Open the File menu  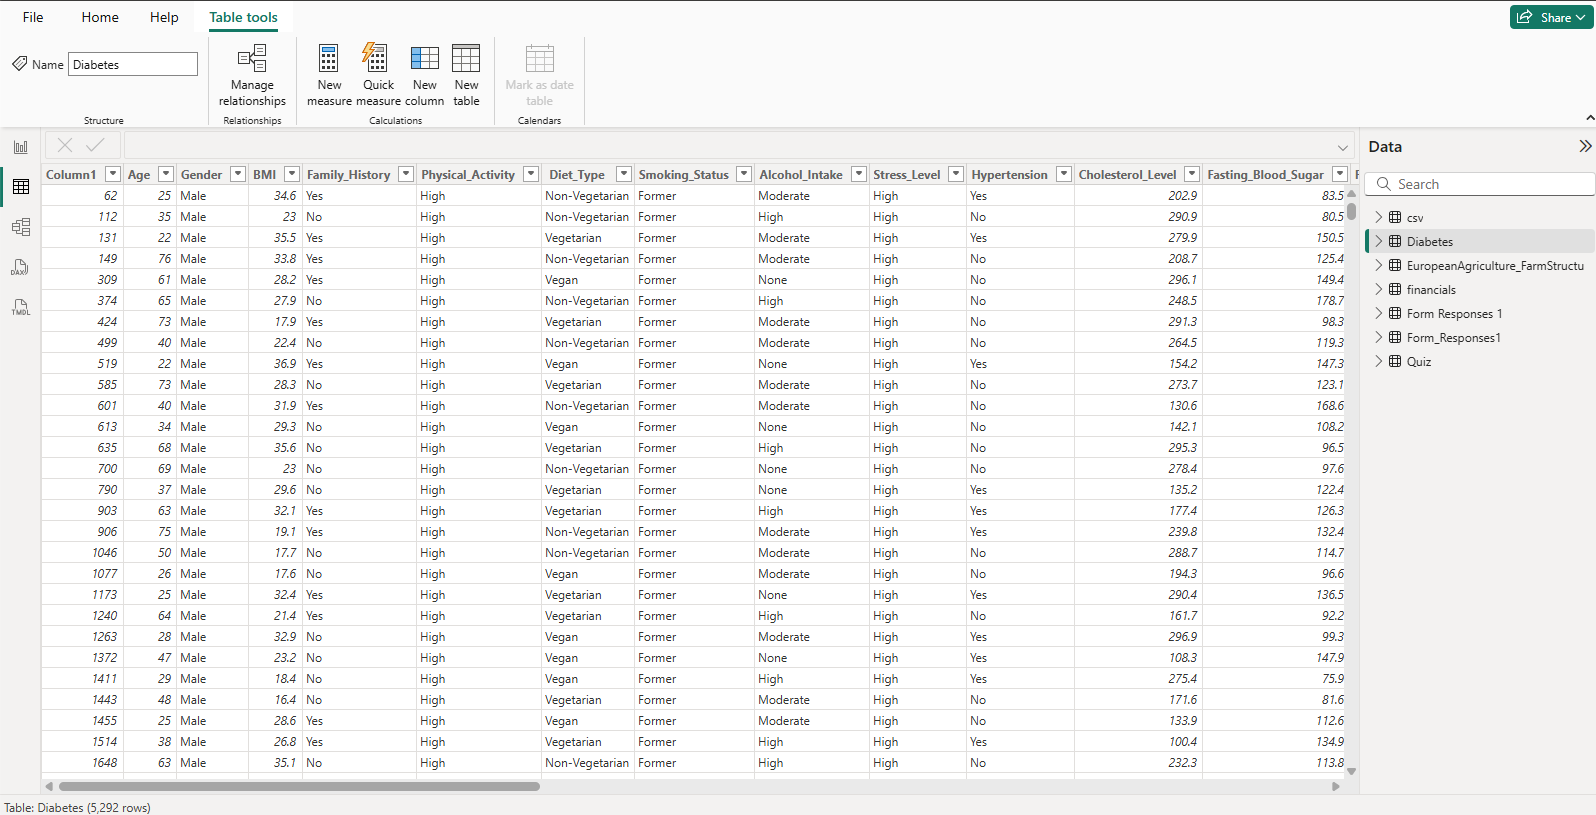click(x=33, y=17)
